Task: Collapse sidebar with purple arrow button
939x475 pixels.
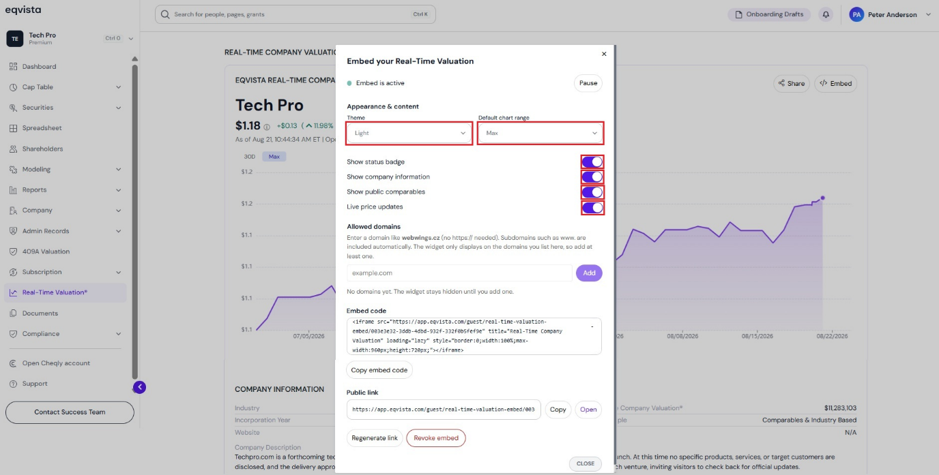Action: click(x=140, y=387)
